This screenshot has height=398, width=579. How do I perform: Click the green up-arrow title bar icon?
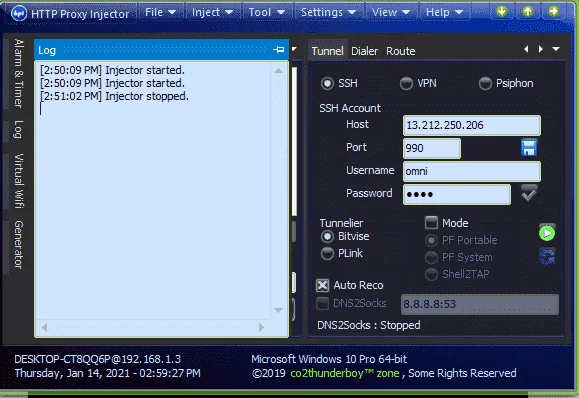pos(528,11)
